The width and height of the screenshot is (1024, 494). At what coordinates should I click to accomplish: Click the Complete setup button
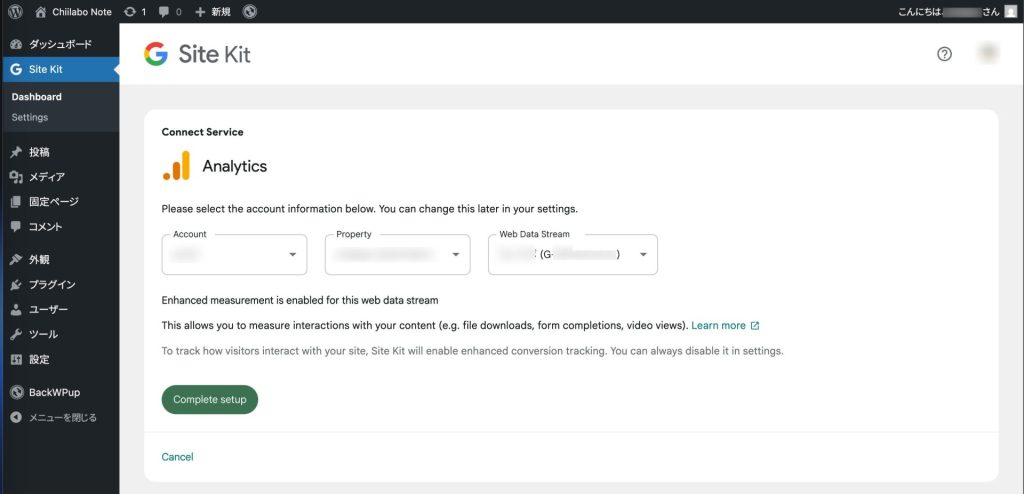tap(210, 400)
